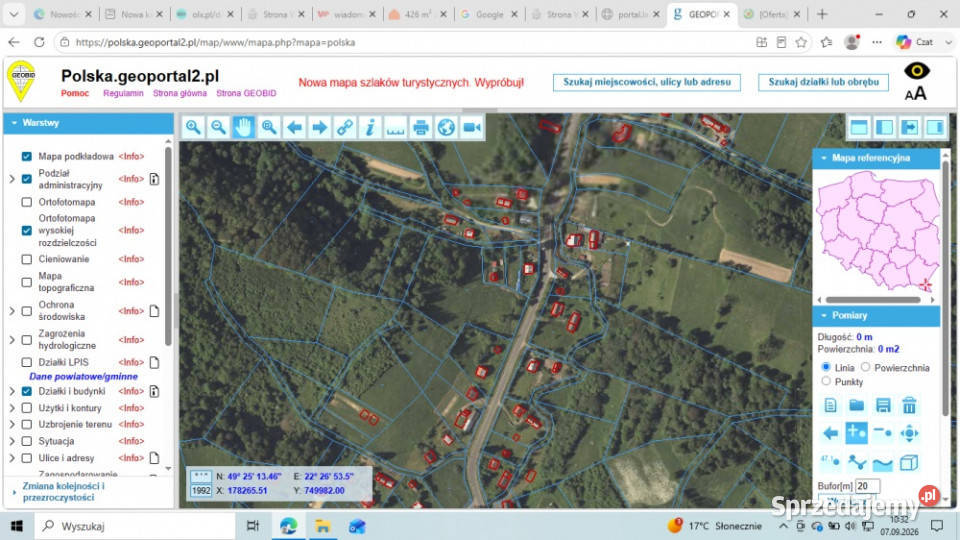Expand the Zagrożenia hydrologiczne tree node
Image resolution: width=960 pixels, height=540 pixels.
[x=12, y=340]
